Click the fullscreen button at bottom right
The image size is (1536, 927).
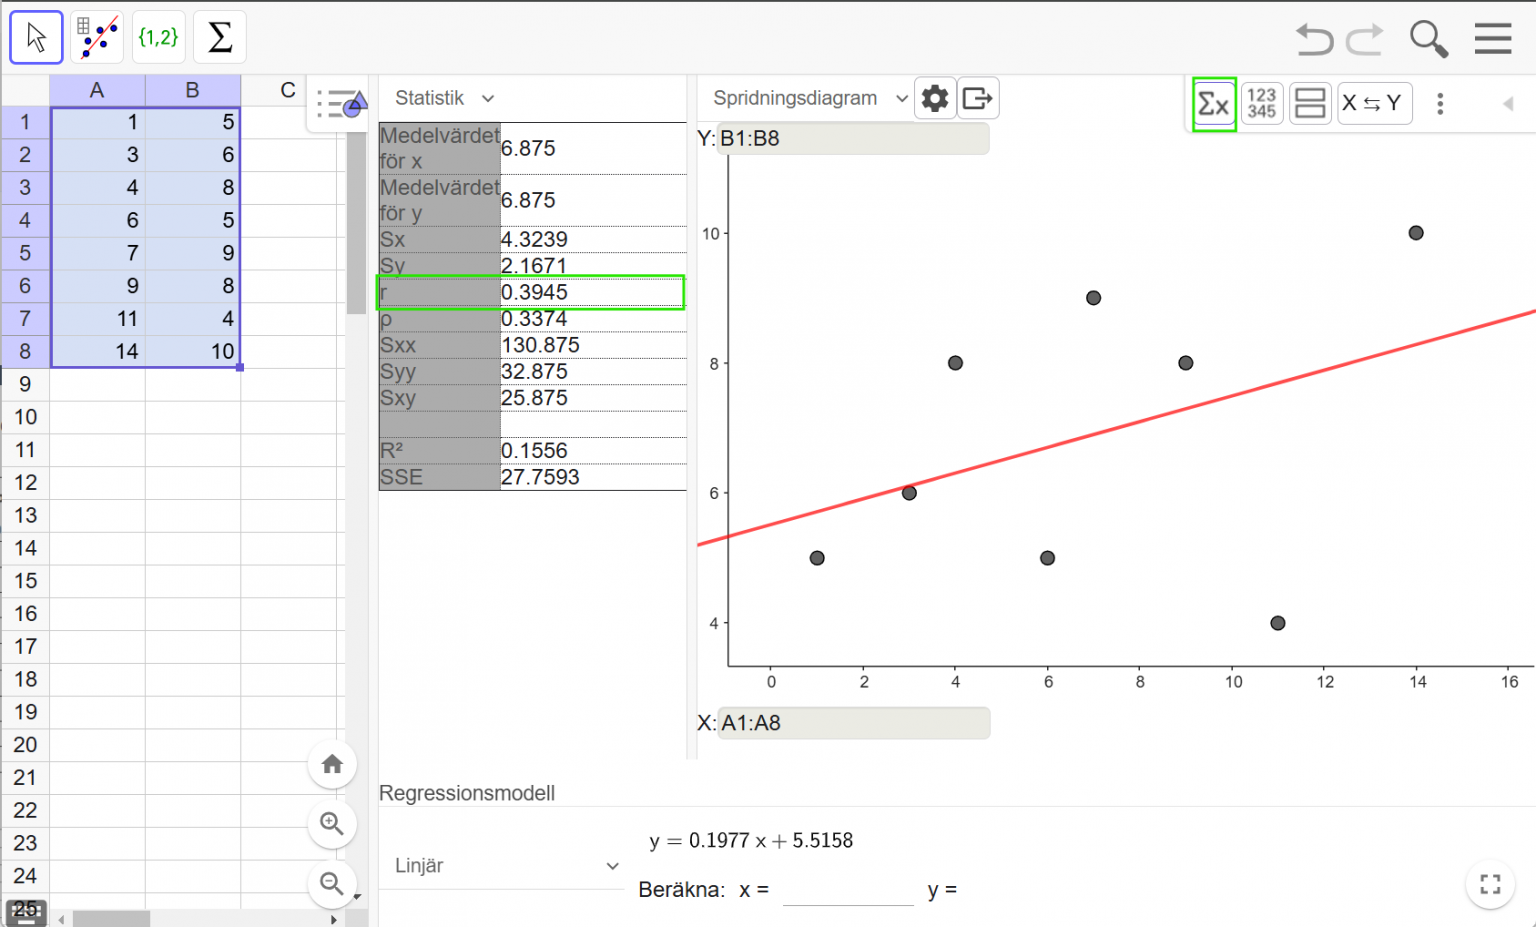pos(1489,884)
